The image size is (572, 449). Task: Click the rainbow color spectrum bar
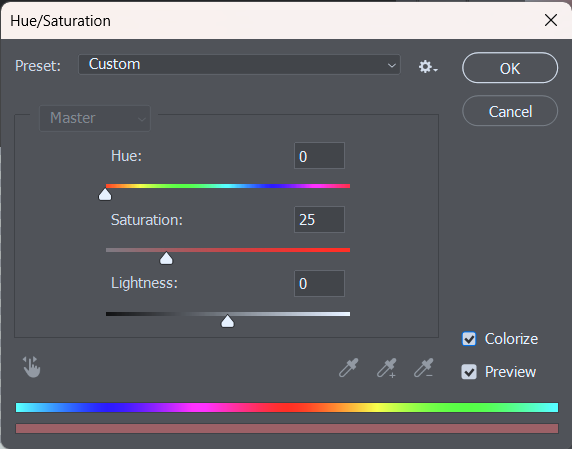pyautogui.click(x=287, y=407)
